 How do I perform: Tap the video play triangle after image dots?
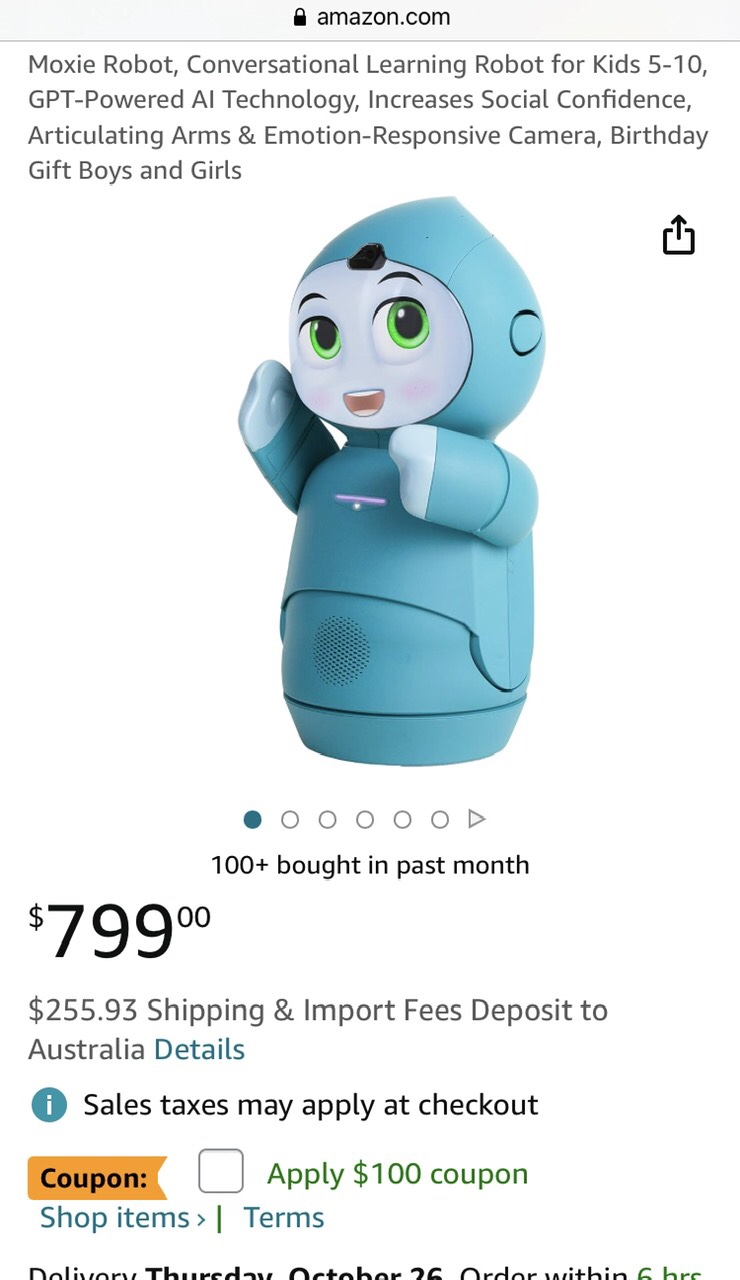(477, 819)
